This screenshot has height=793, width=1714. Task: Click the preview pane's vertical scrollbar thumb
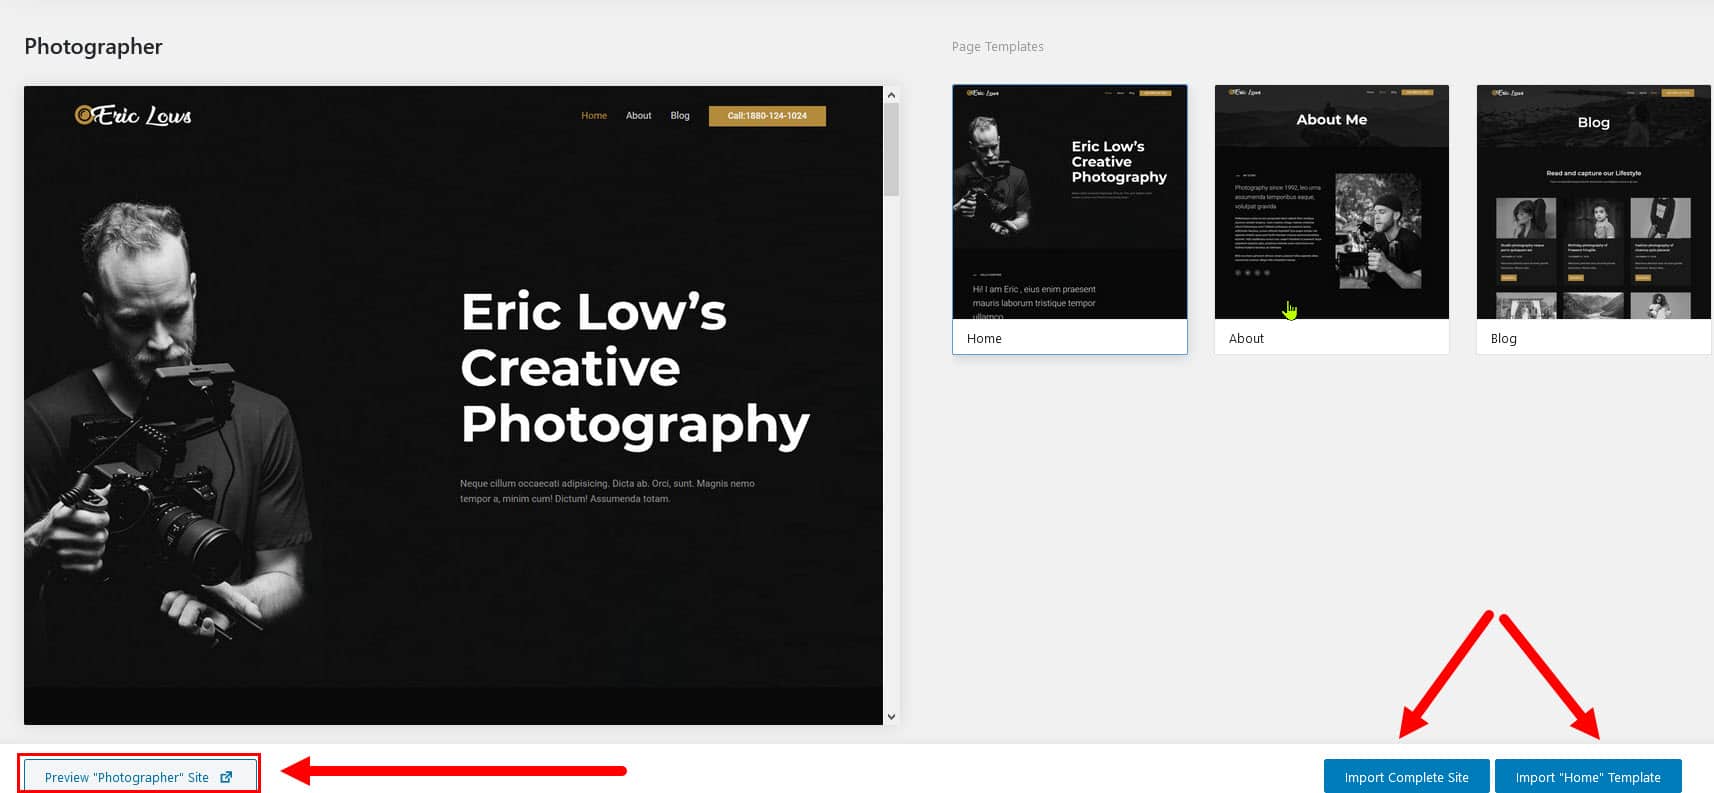891,150
